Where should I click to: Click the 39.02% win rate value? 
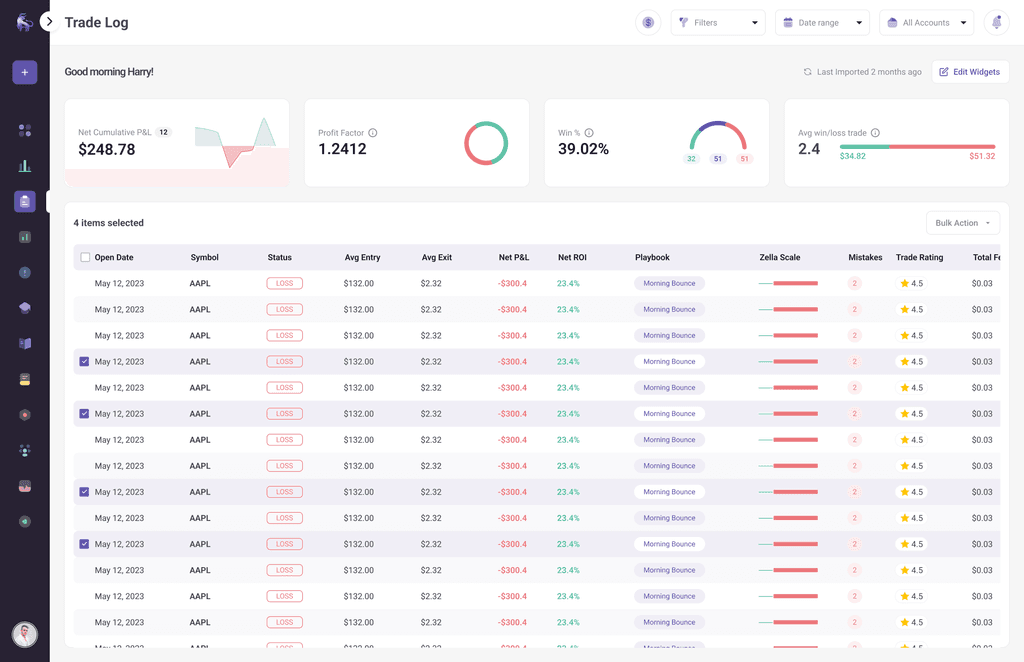(583, 149)
